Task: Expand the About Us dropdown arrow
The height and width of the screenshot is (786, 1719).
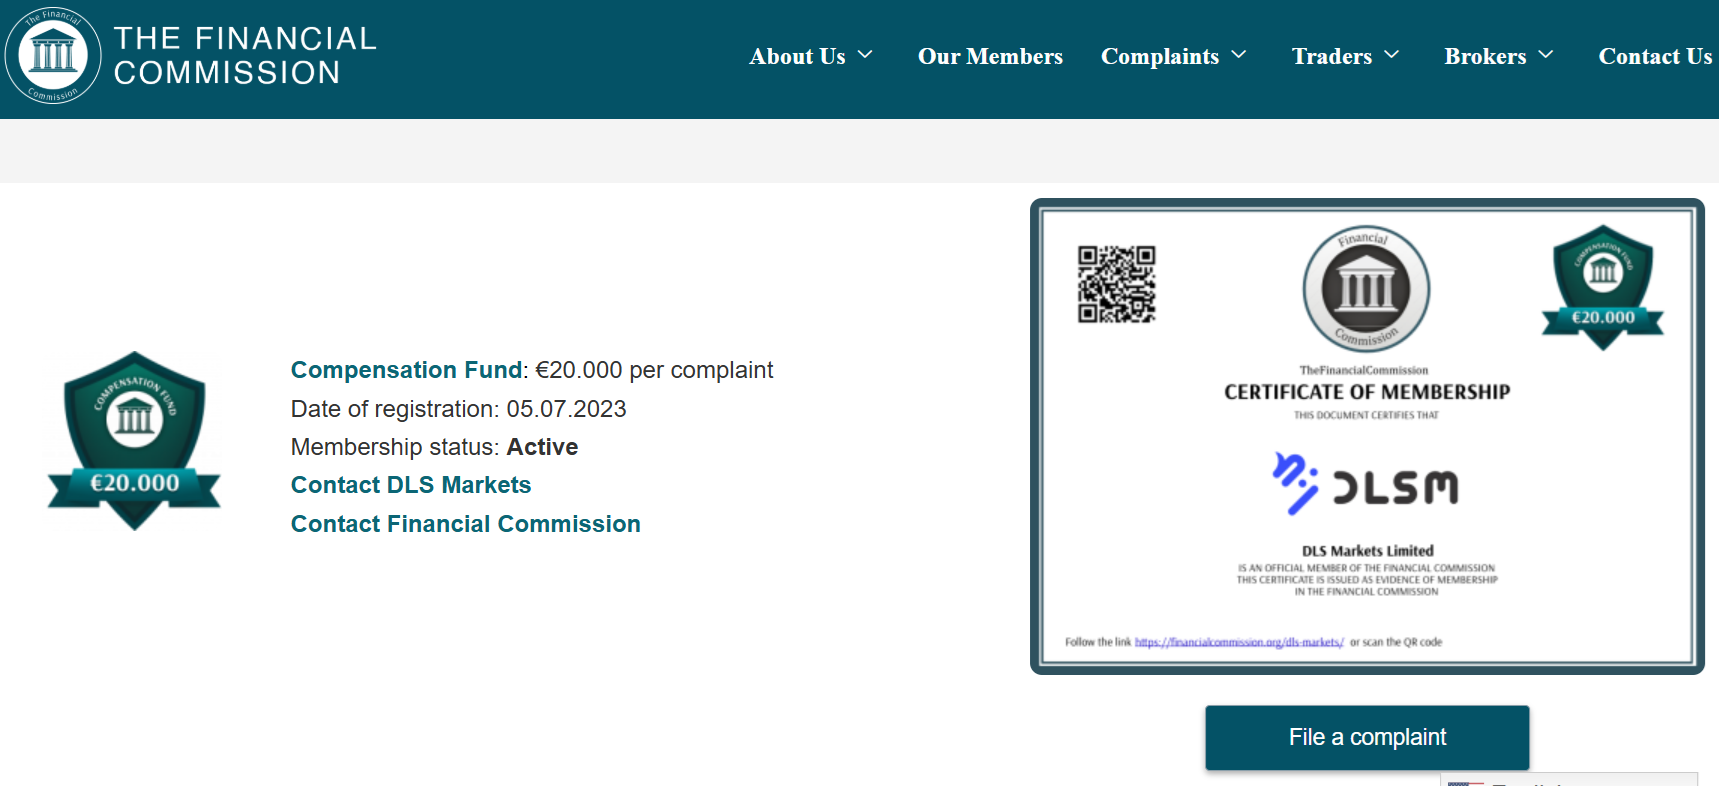Action: pos(866,55)
